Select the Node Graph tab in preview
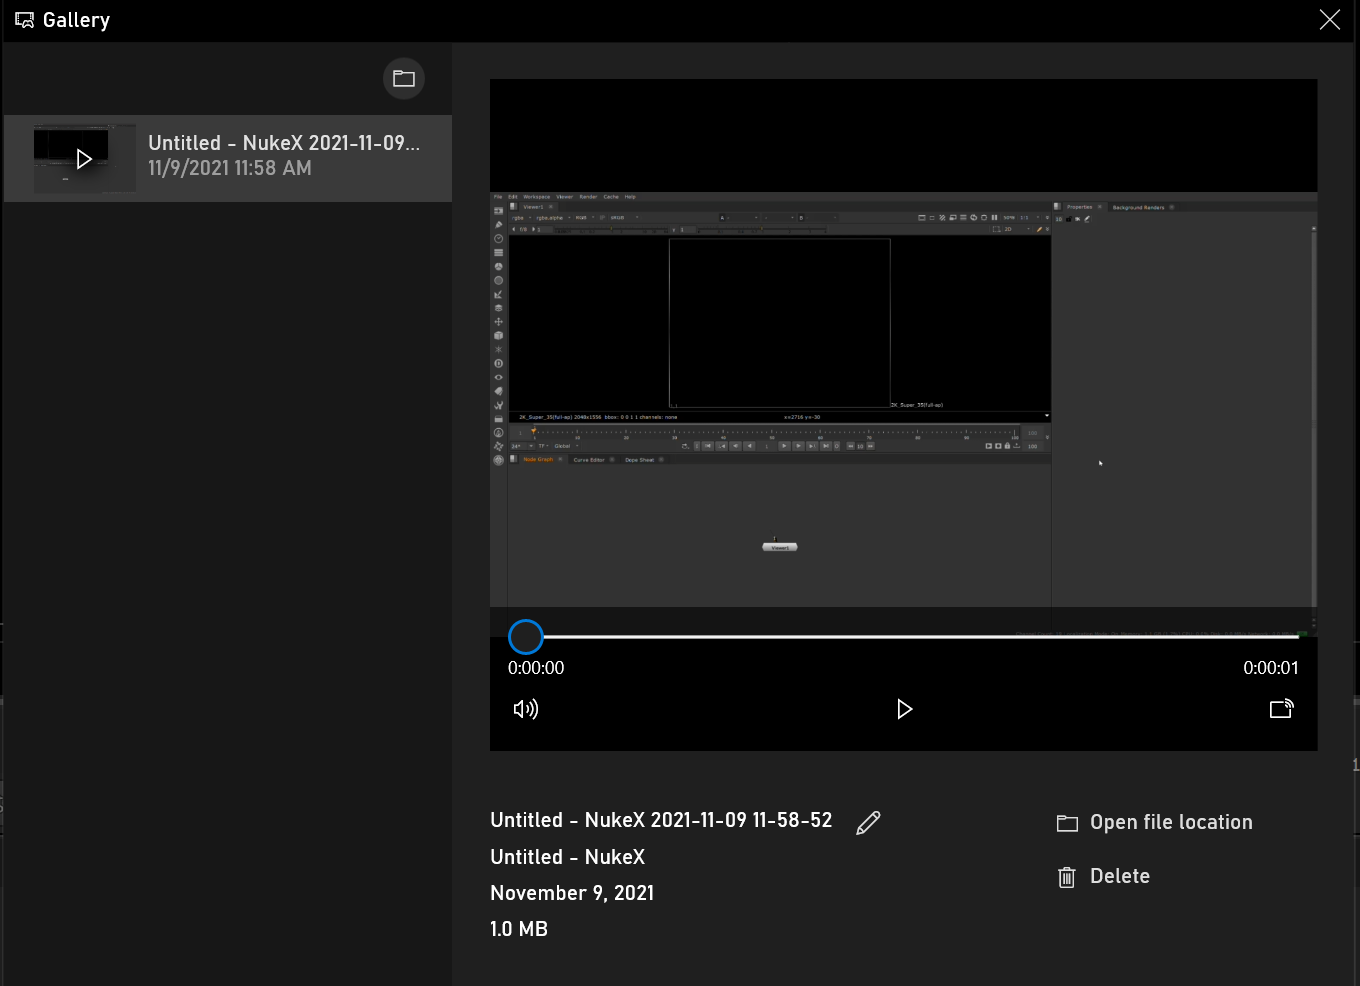 point(538,460)
